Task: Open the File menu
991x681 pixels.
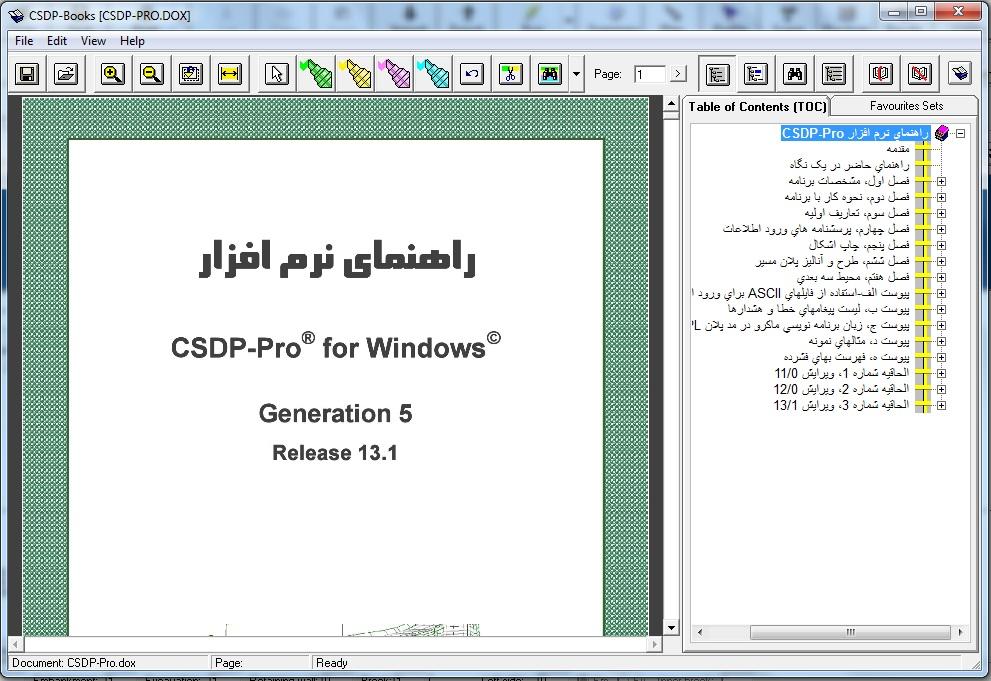Action: [x=24, y=41]
